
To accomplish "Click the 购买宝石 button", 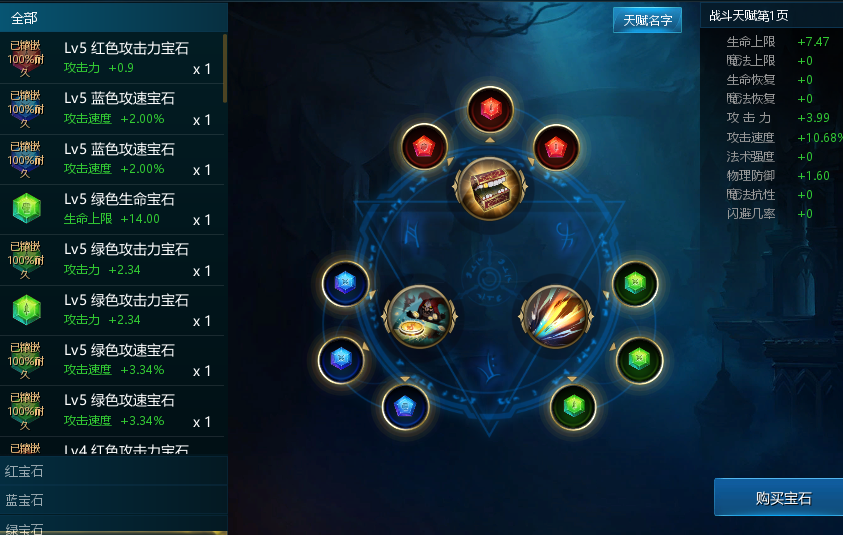I will (x=783, y=498).
